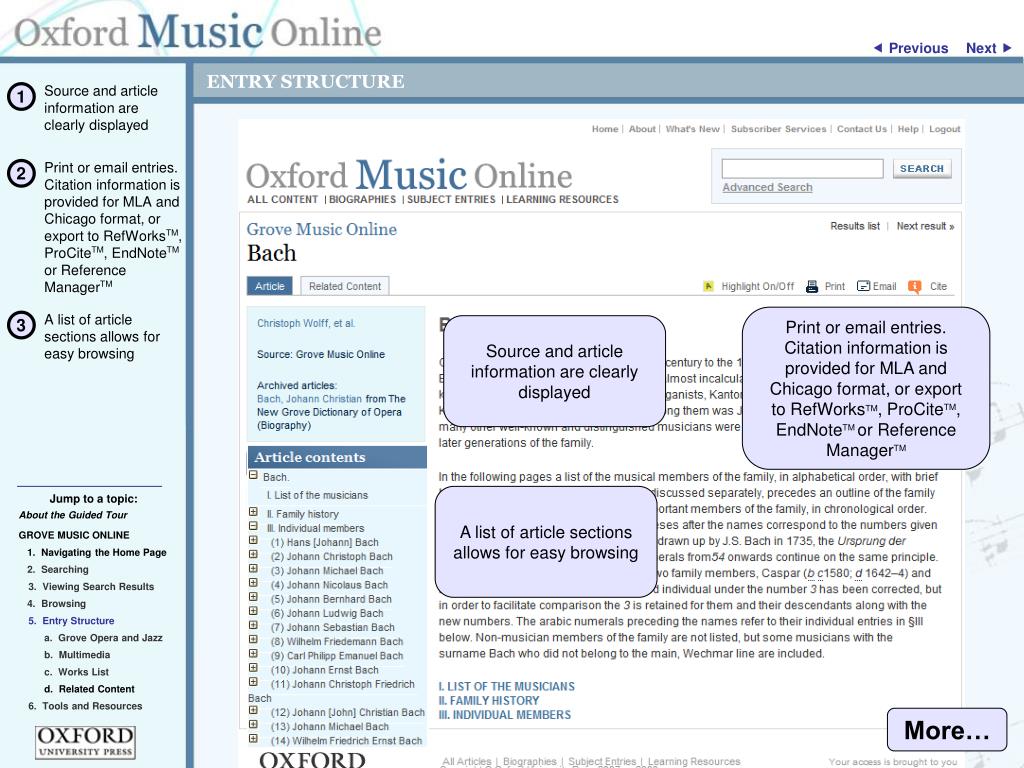Click the More… button
The height and width of the screenshot is (768, 1024).
(x=947, y=730)
